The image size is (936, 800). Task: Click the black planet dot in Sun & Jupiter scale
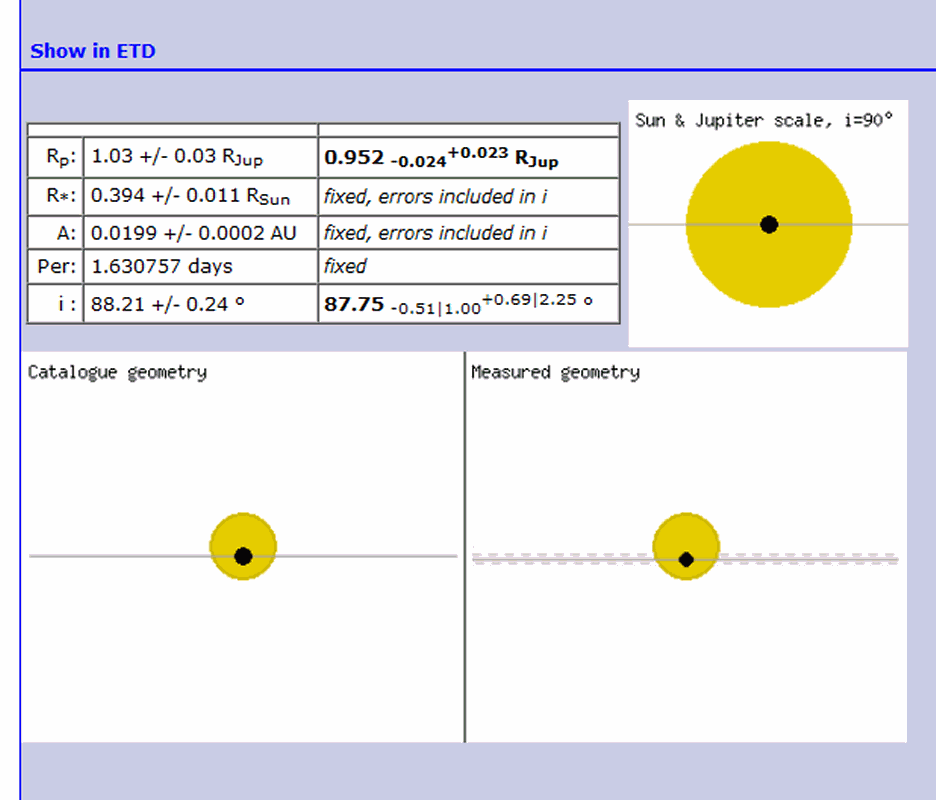tap(768, 224)
